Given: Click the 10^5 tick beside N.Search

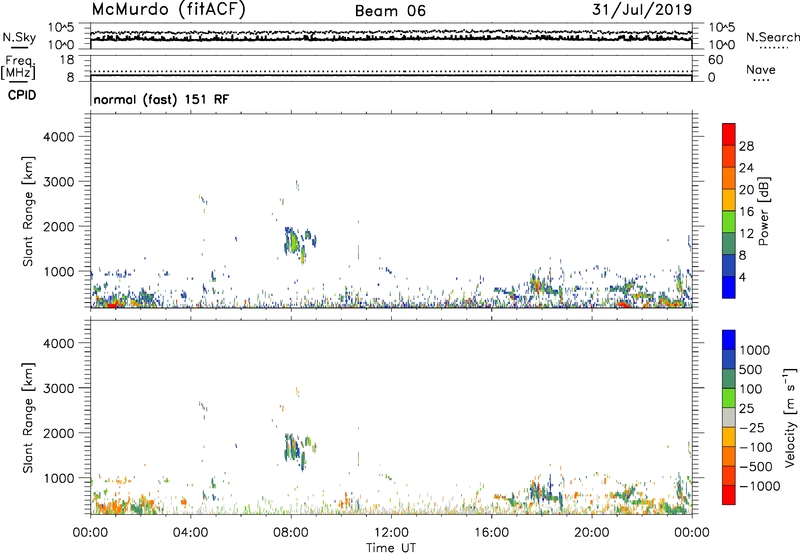Looking at the screenshot, I should [722, 27].
